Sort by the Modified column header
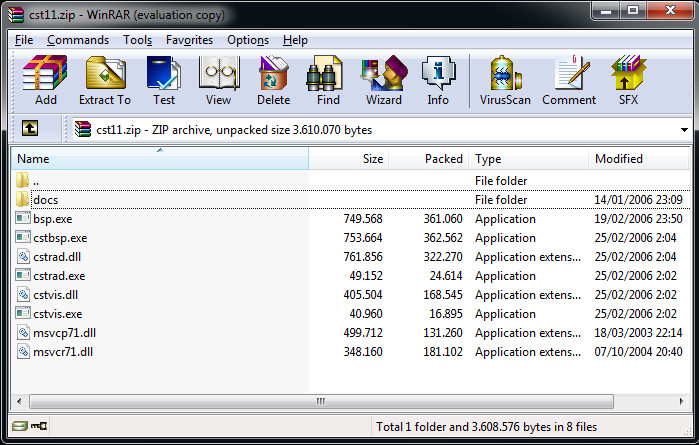Viewport: 699px width, 445px height. click(638, 158)
